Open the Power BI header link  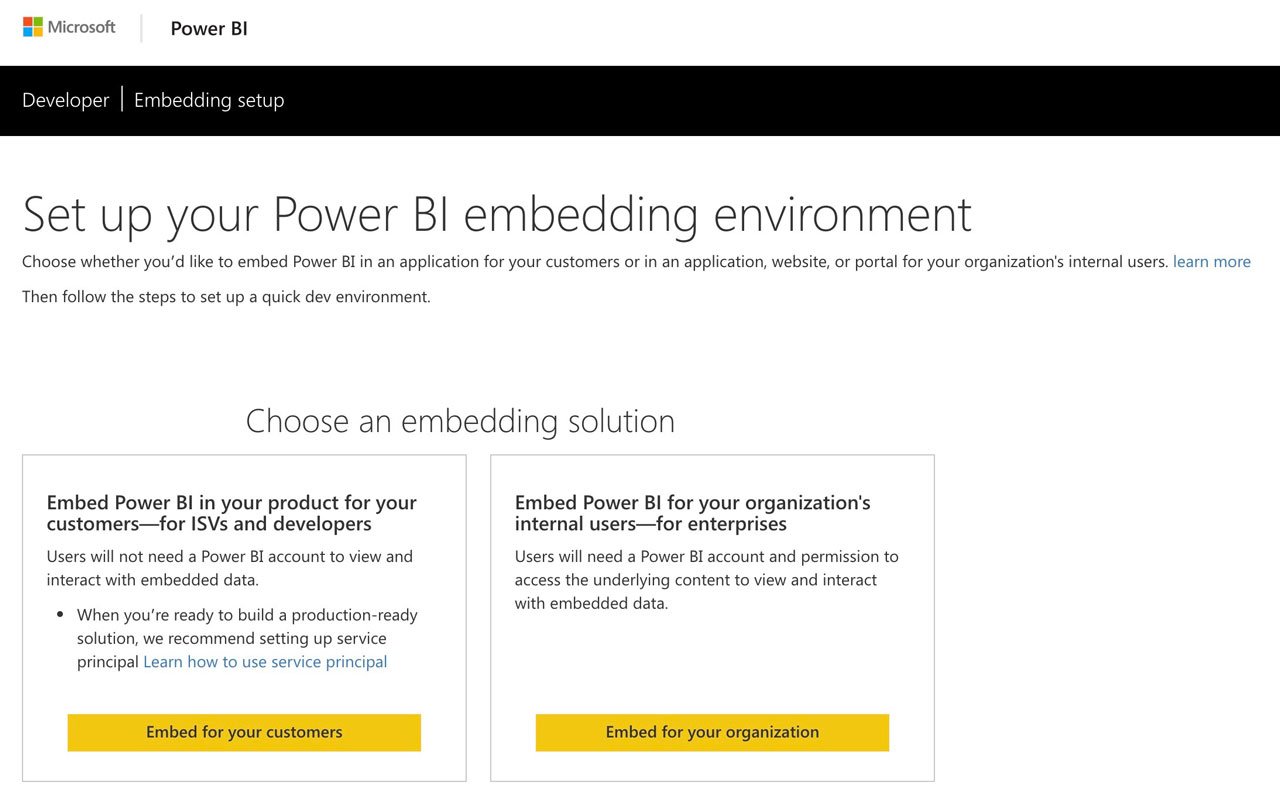[209, 29]
